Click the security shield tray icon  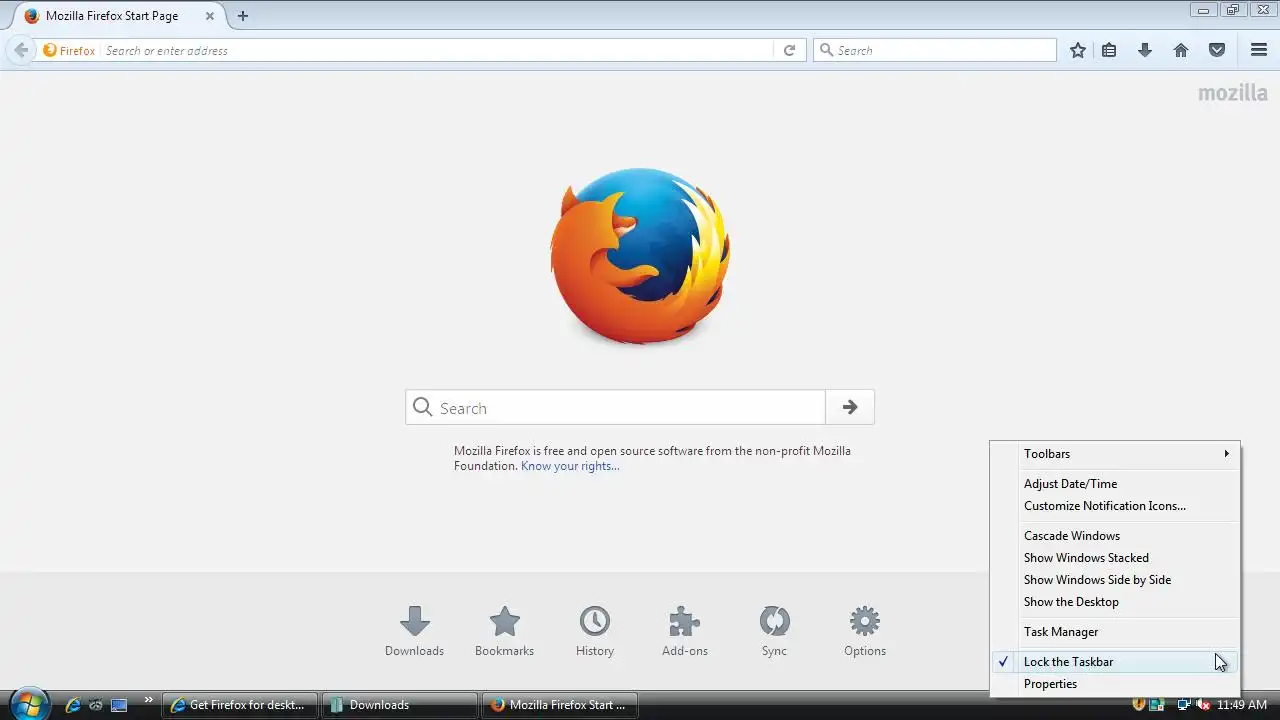[x=1139, y=705]
